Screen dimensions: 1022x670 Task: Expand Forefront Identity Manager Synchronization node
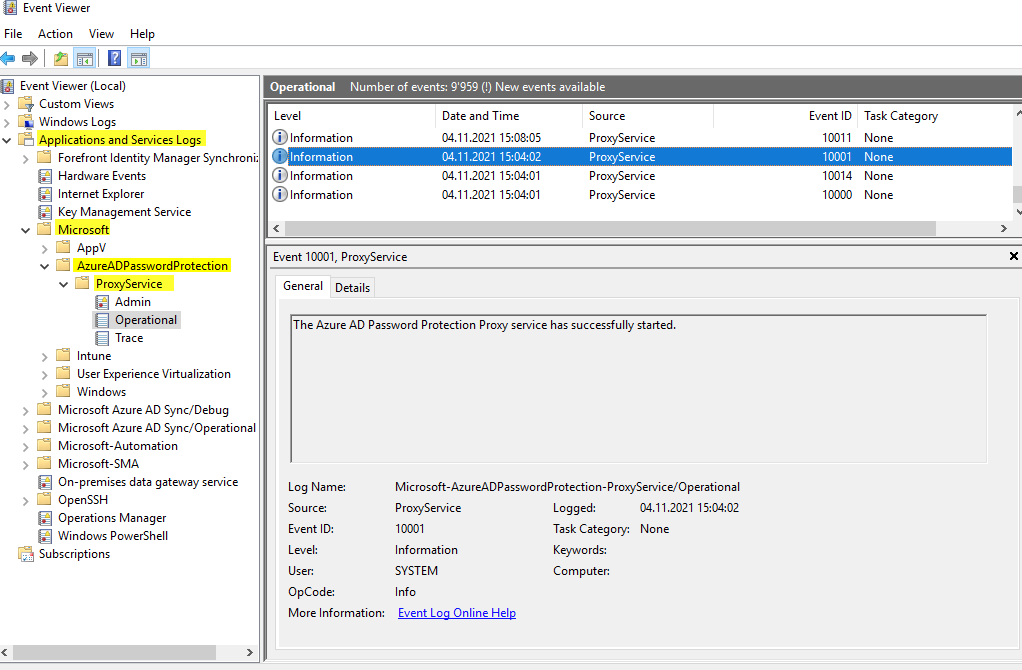(x=25, y=158)
